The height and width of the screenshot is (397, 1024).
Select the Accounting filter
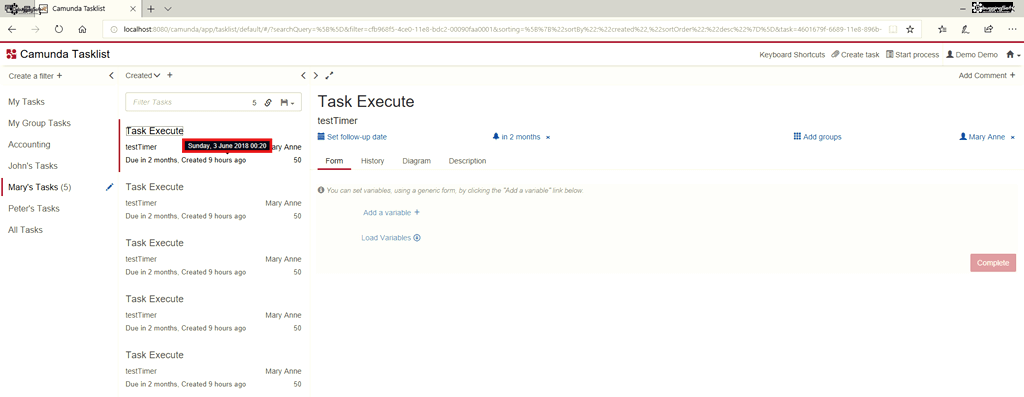point(29,144)
